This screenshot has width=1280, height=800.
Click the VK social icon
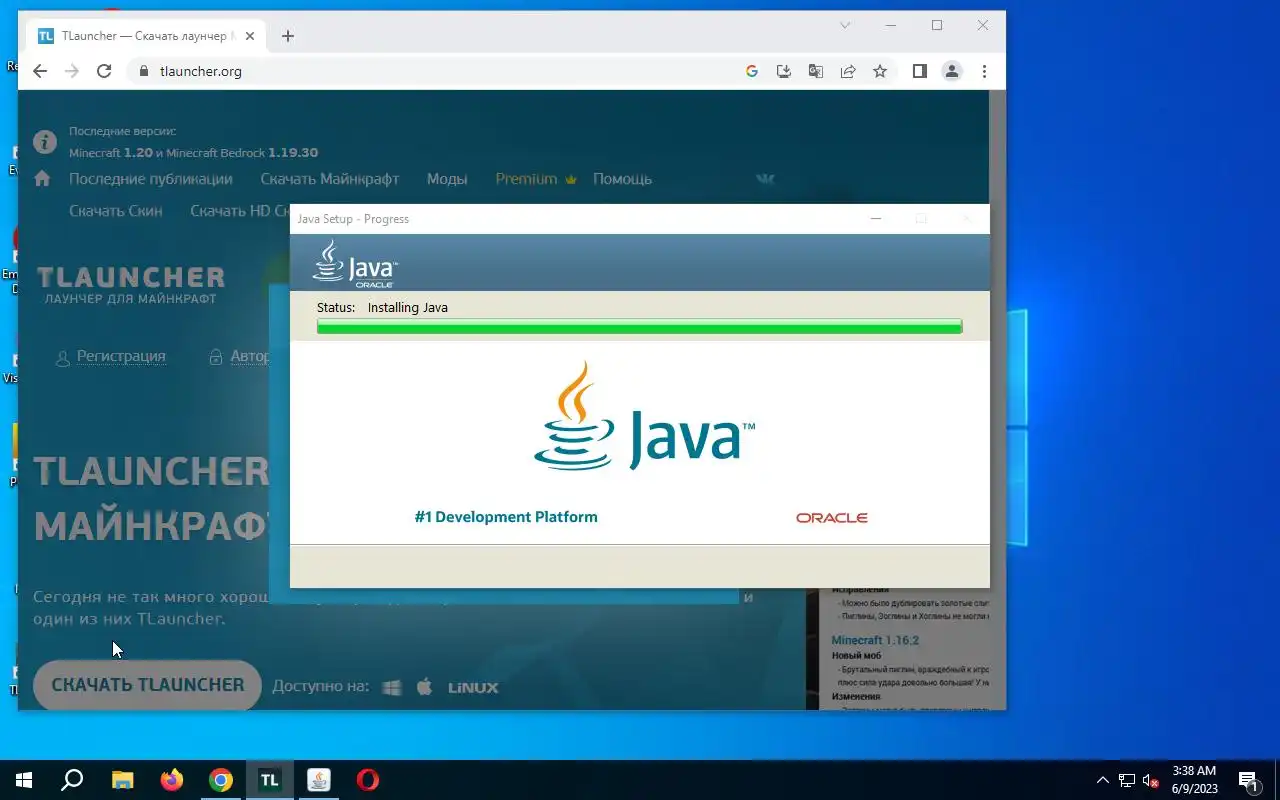pyautogui.click(x=765, y=179)
